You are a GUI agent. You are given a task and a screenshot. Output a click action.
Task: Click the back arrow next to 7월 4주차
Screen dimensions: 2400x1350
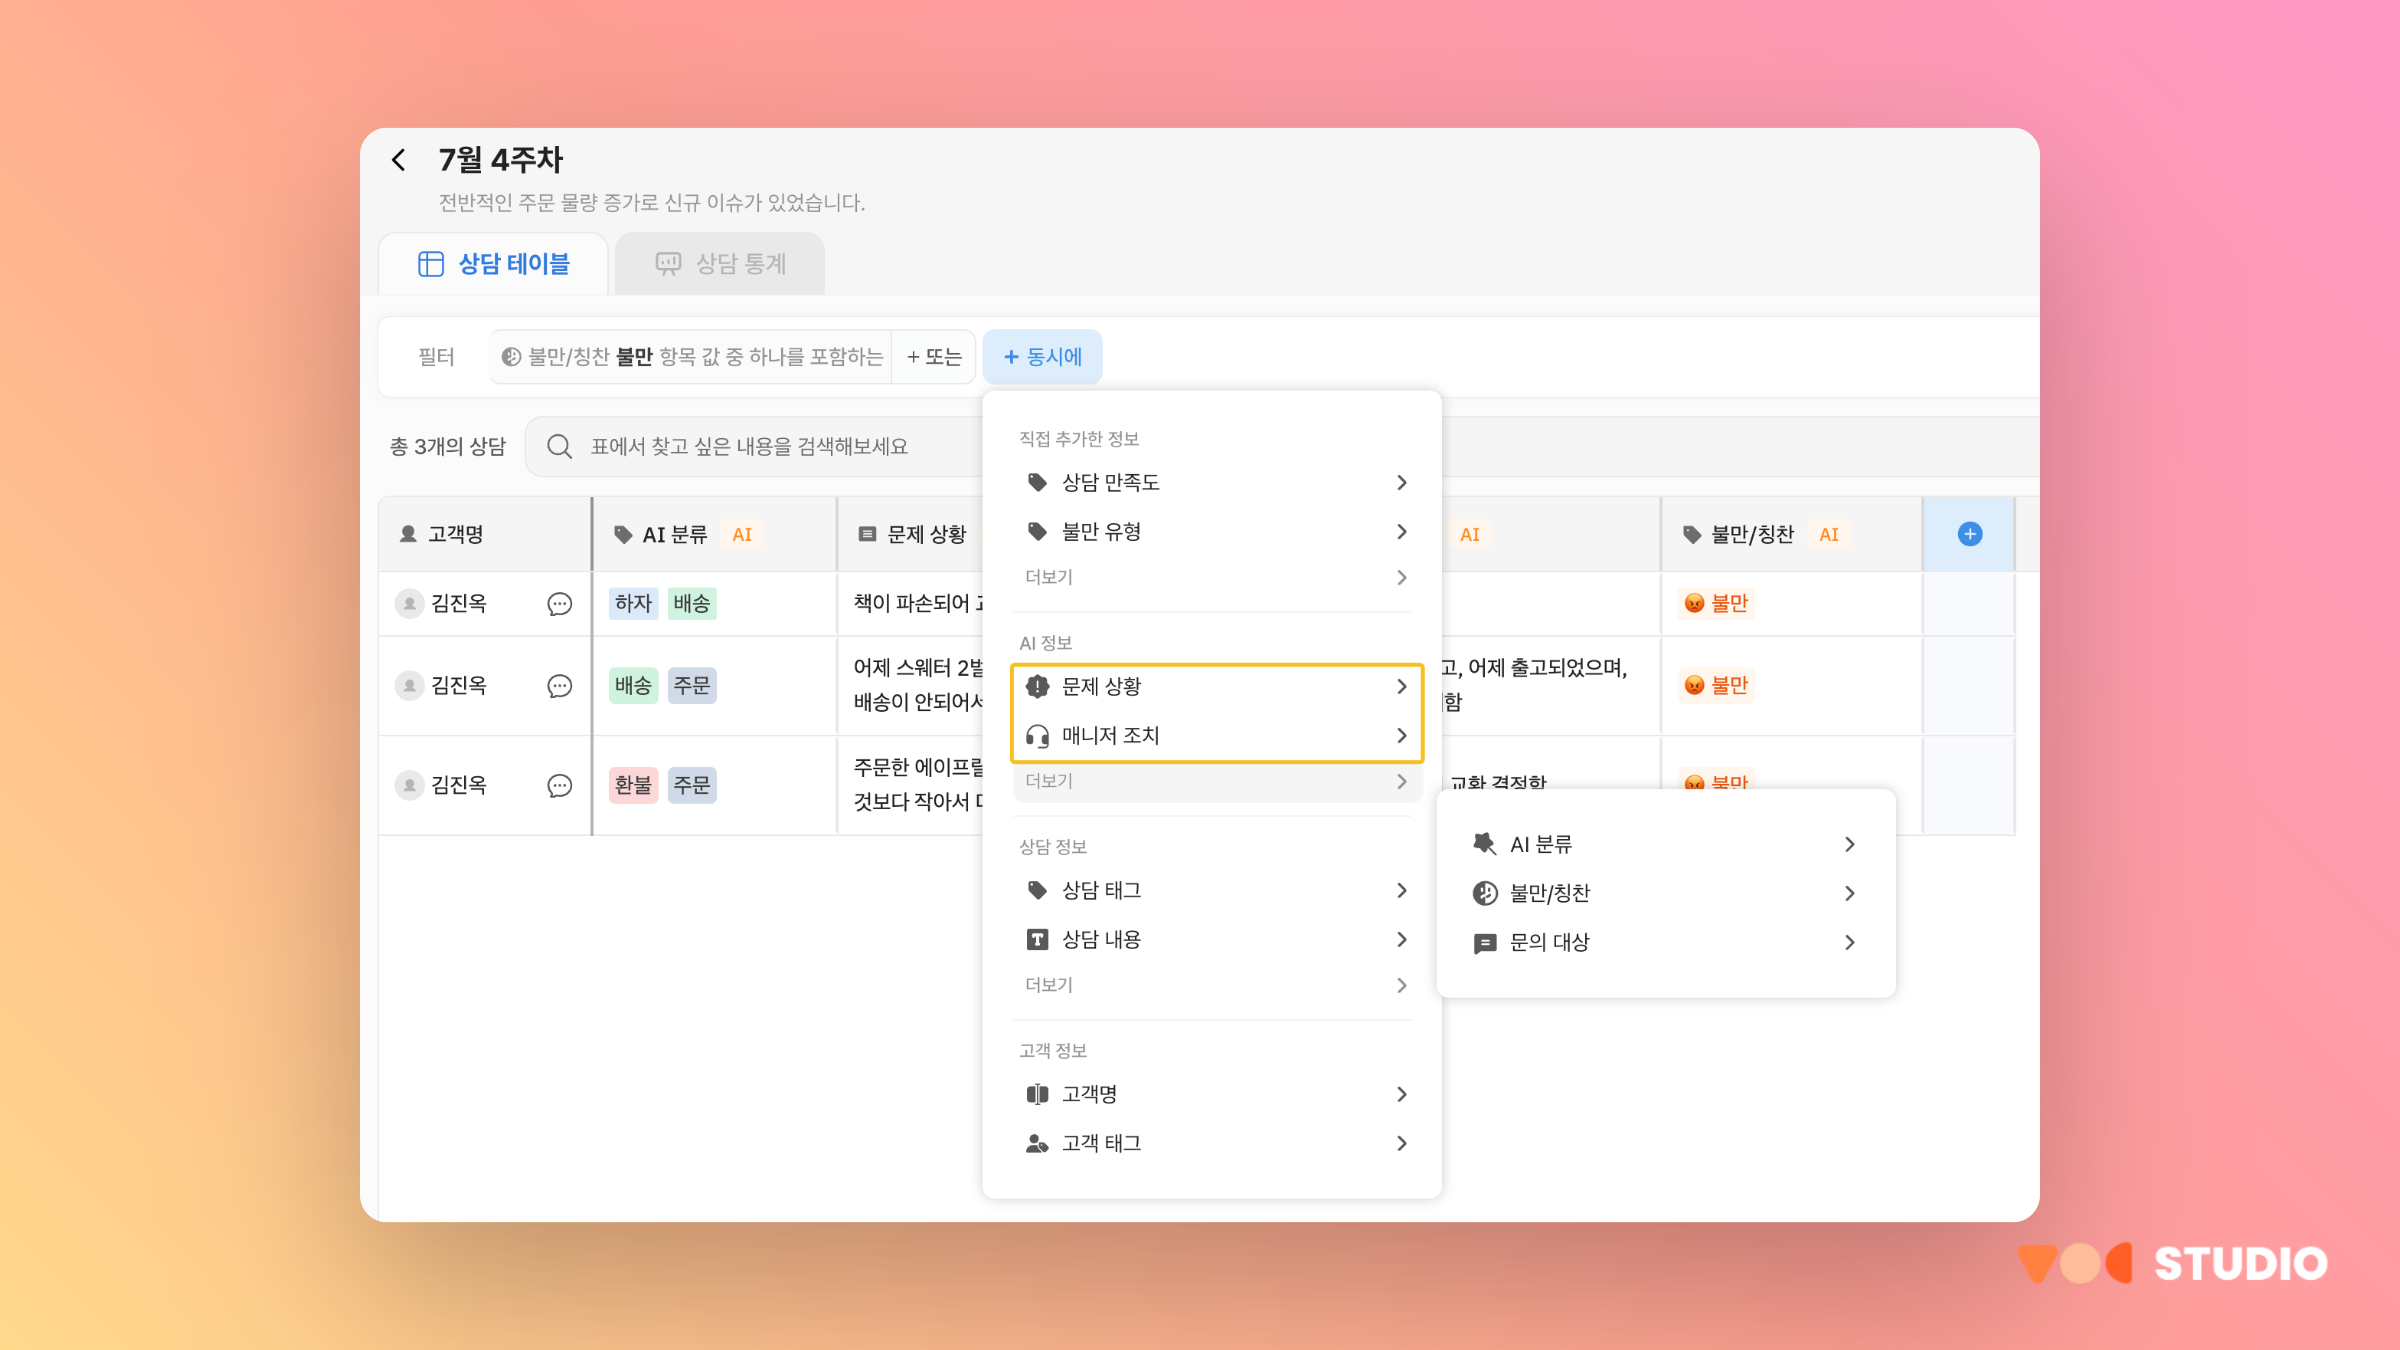click(x=399, y=160)
